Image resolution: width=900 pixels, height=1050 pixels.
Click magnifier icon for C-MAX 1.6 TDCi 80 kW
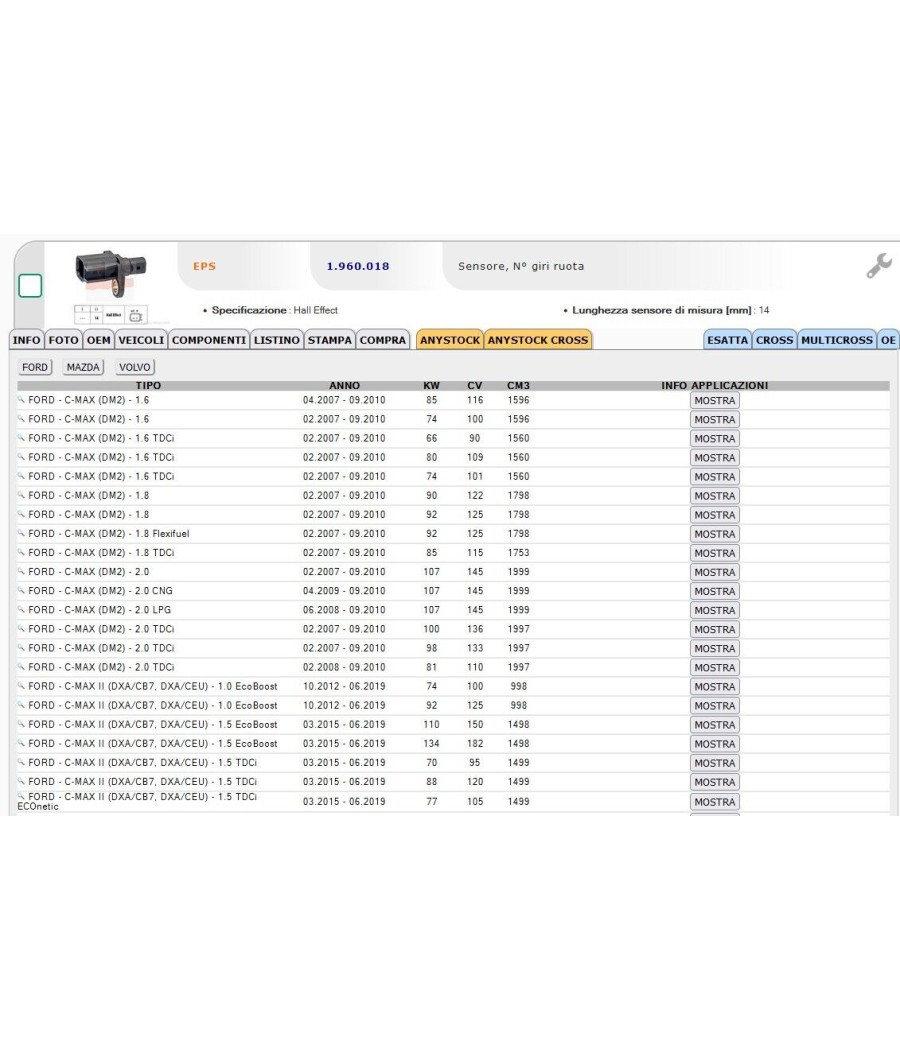(x=21, y=456)
